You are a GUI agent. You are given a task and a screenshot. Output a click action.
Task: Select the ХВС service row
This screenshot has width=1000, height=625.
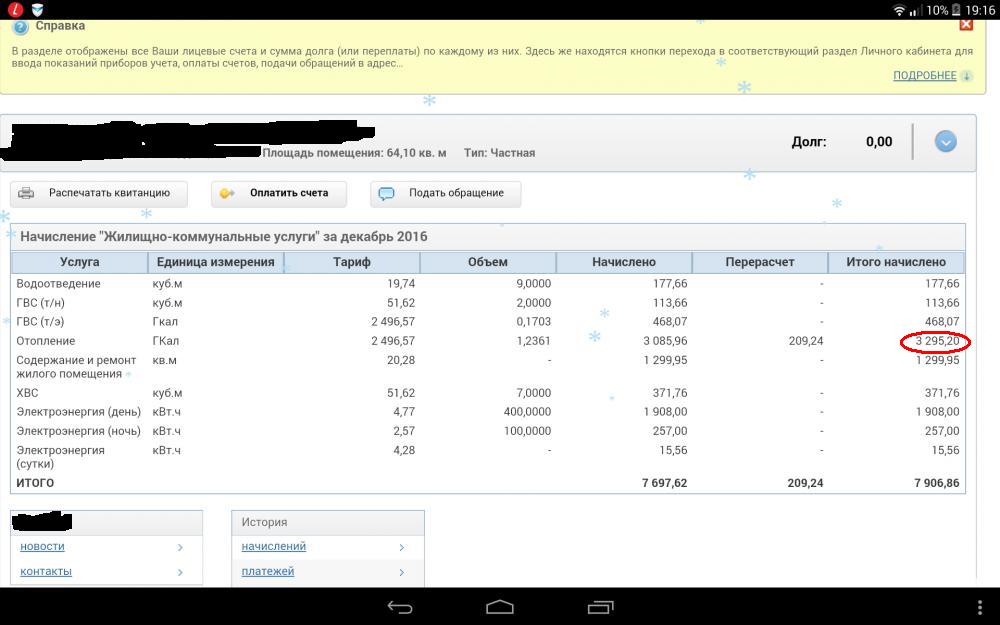(x=488, y=393)
